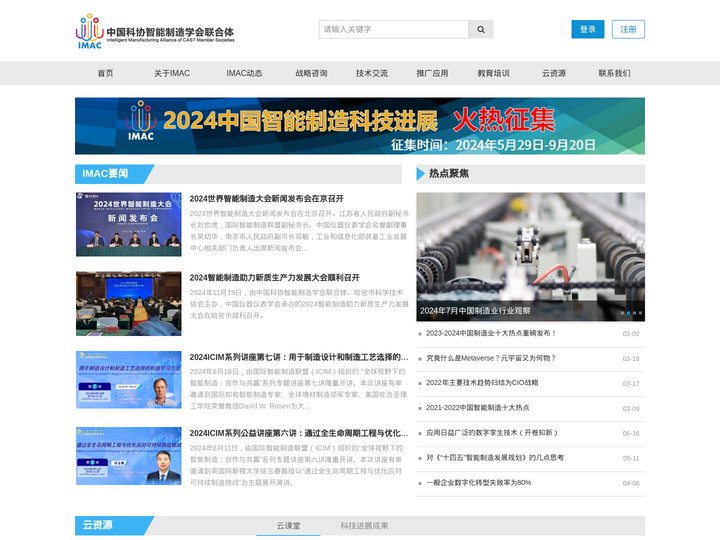
Task: Click date 02-02 in hot topics list
Action: [x=631, y=334]
